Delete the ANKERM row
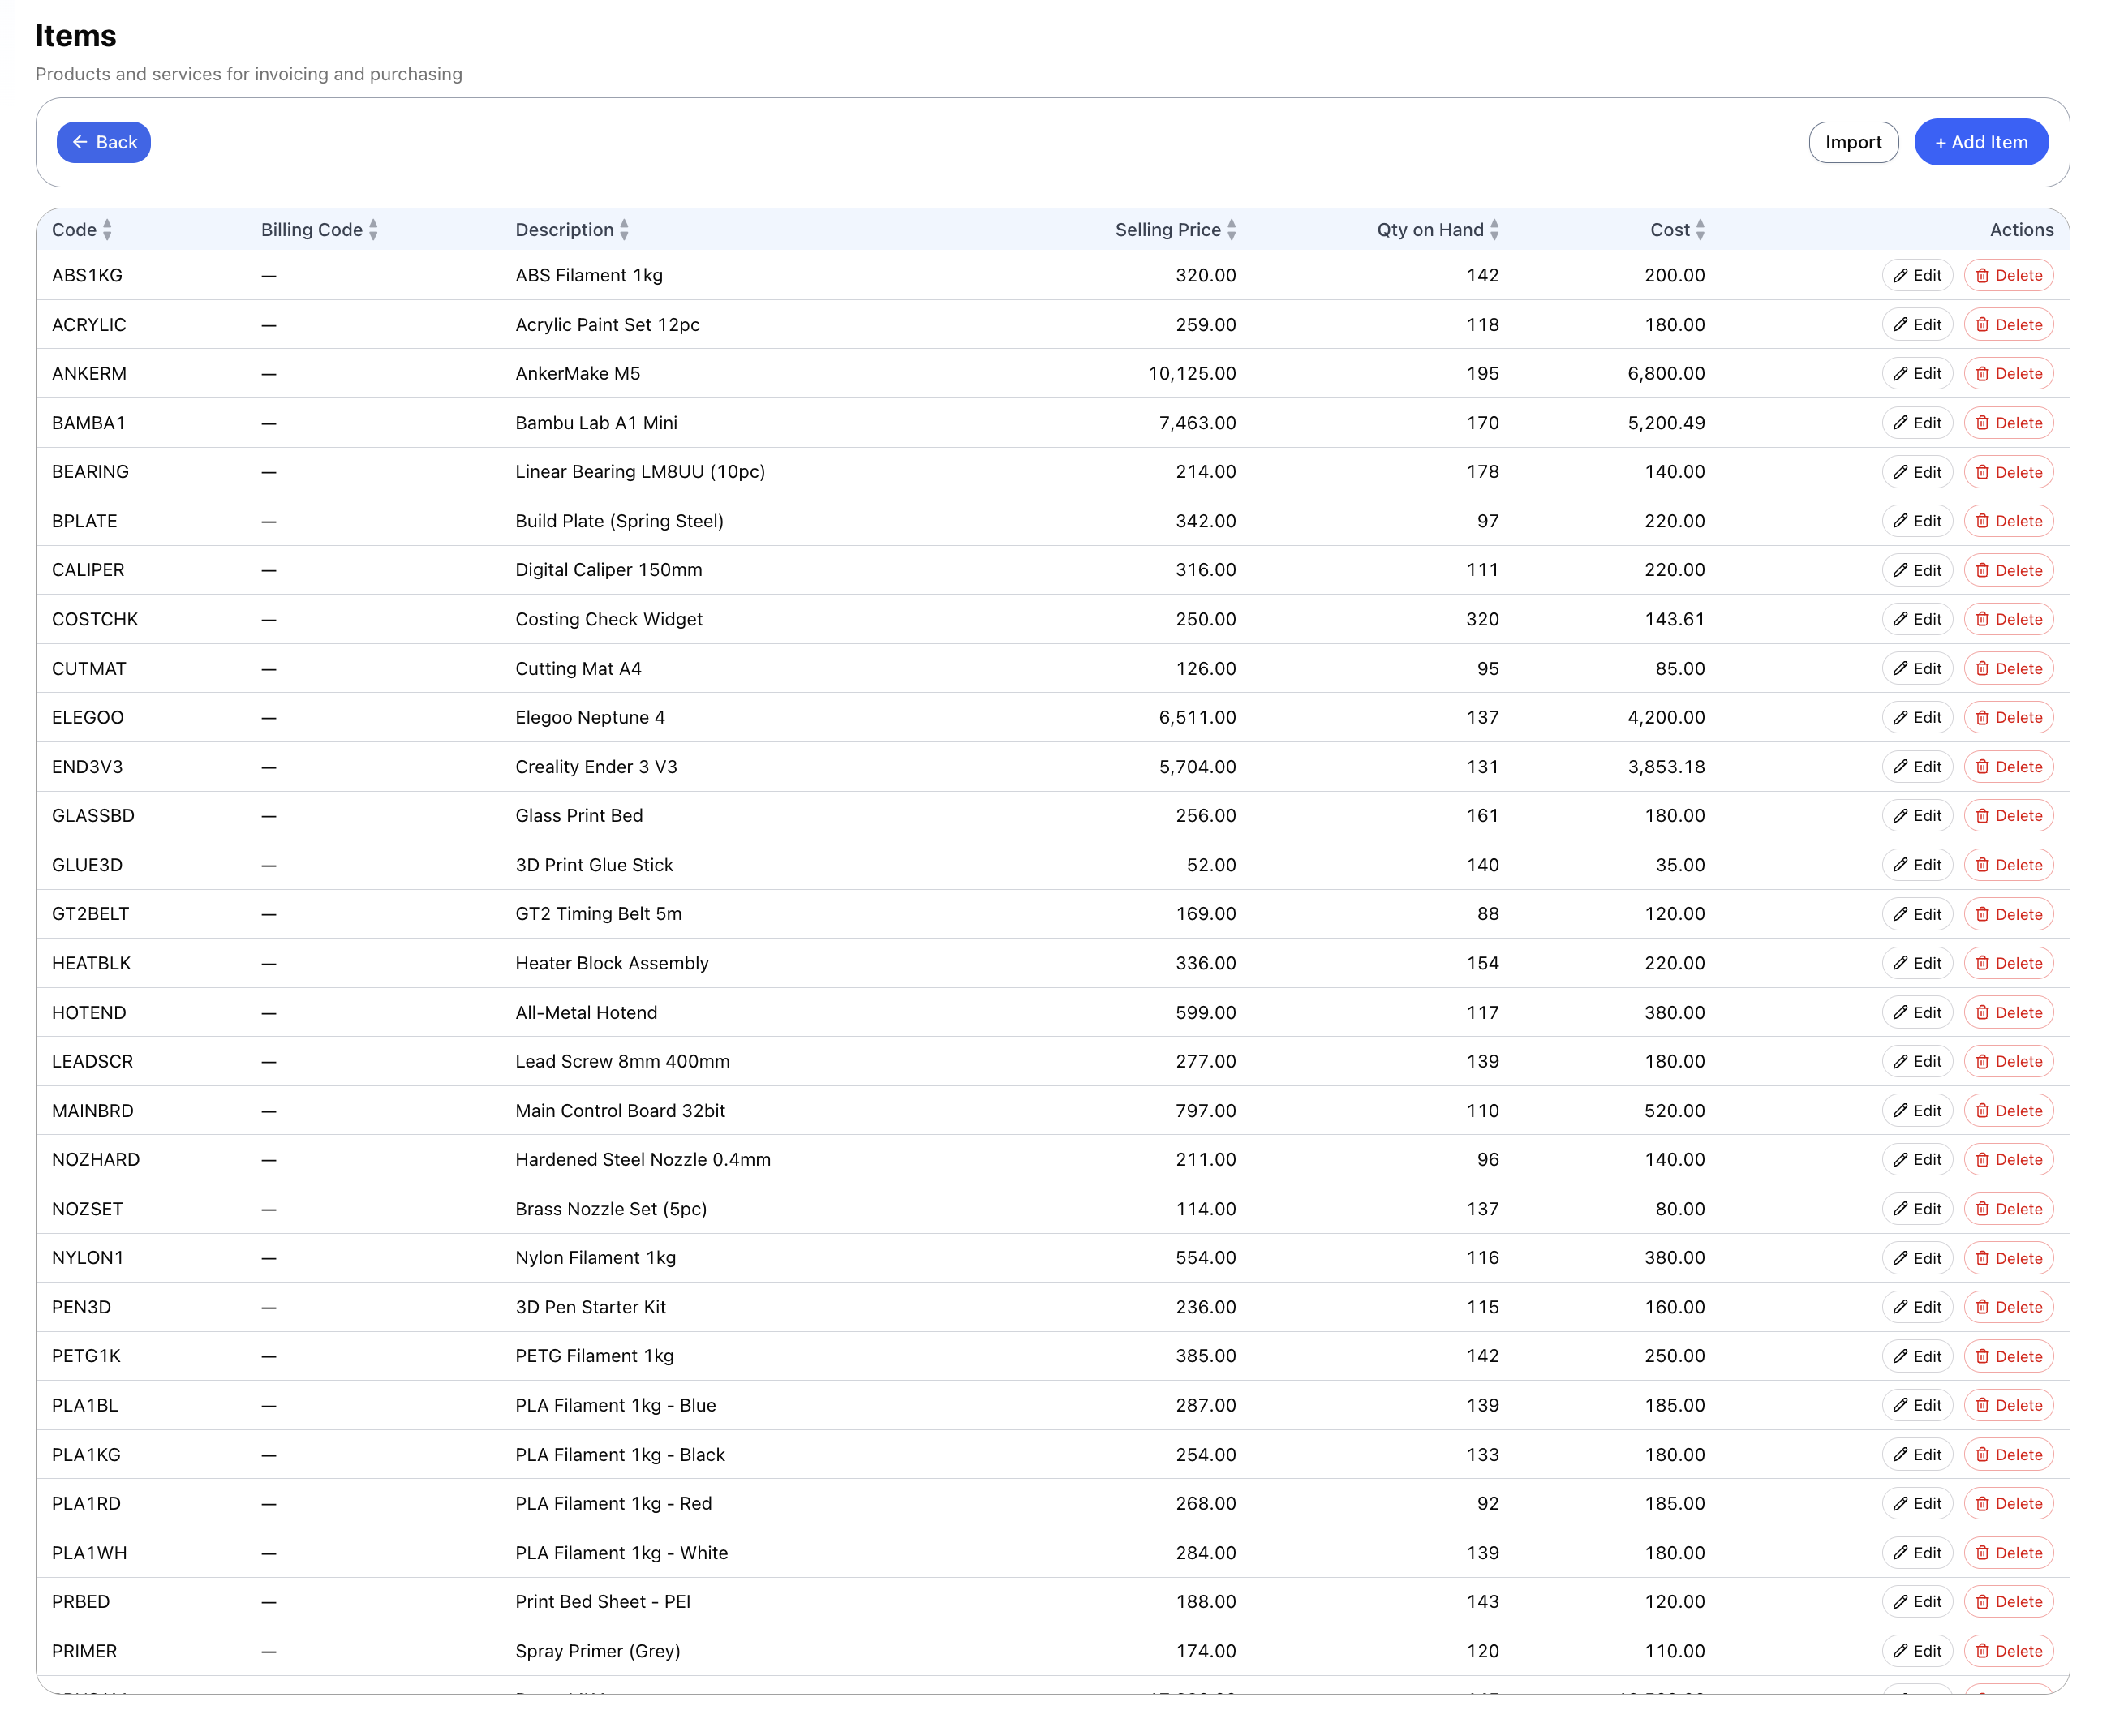Image resolution: width=2111 pixels, height=1736 pixels. pyautogui.click(x=2008, y=374)
